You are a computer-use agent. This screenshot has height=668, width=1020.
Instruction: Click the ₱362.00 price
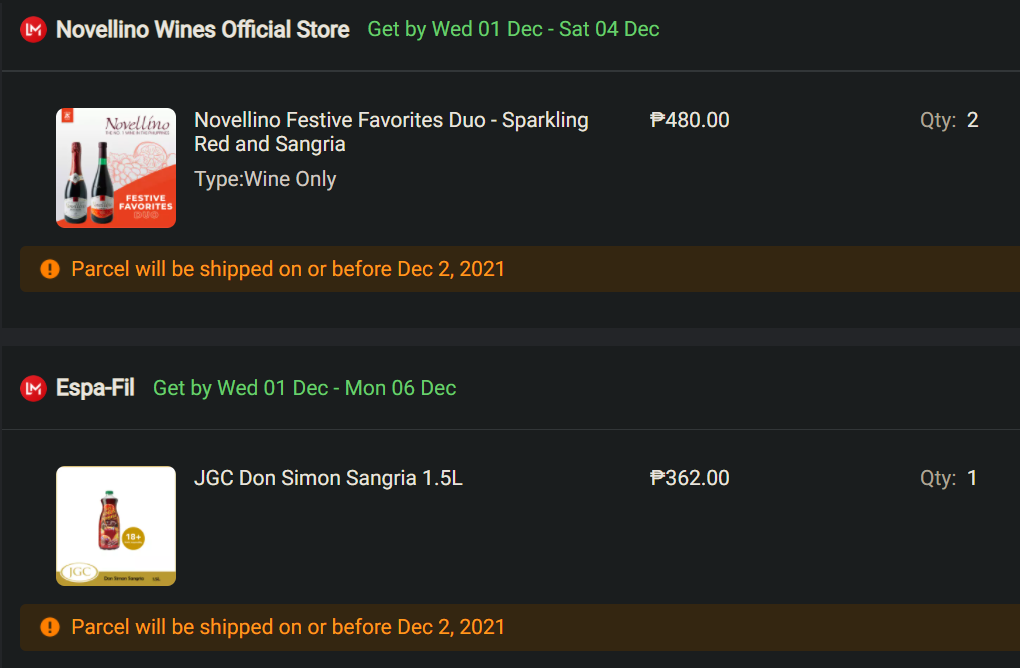click(690, 478)
